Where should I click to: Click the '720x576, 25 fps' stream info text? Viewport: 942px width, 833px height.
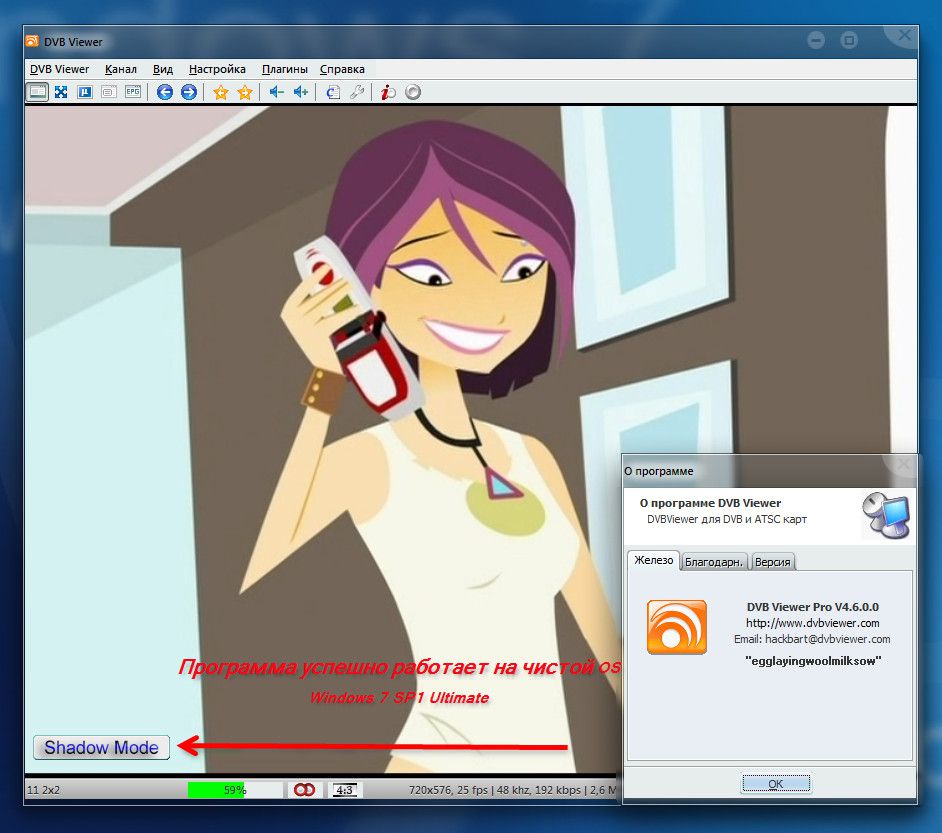click(x=448, y=790)
